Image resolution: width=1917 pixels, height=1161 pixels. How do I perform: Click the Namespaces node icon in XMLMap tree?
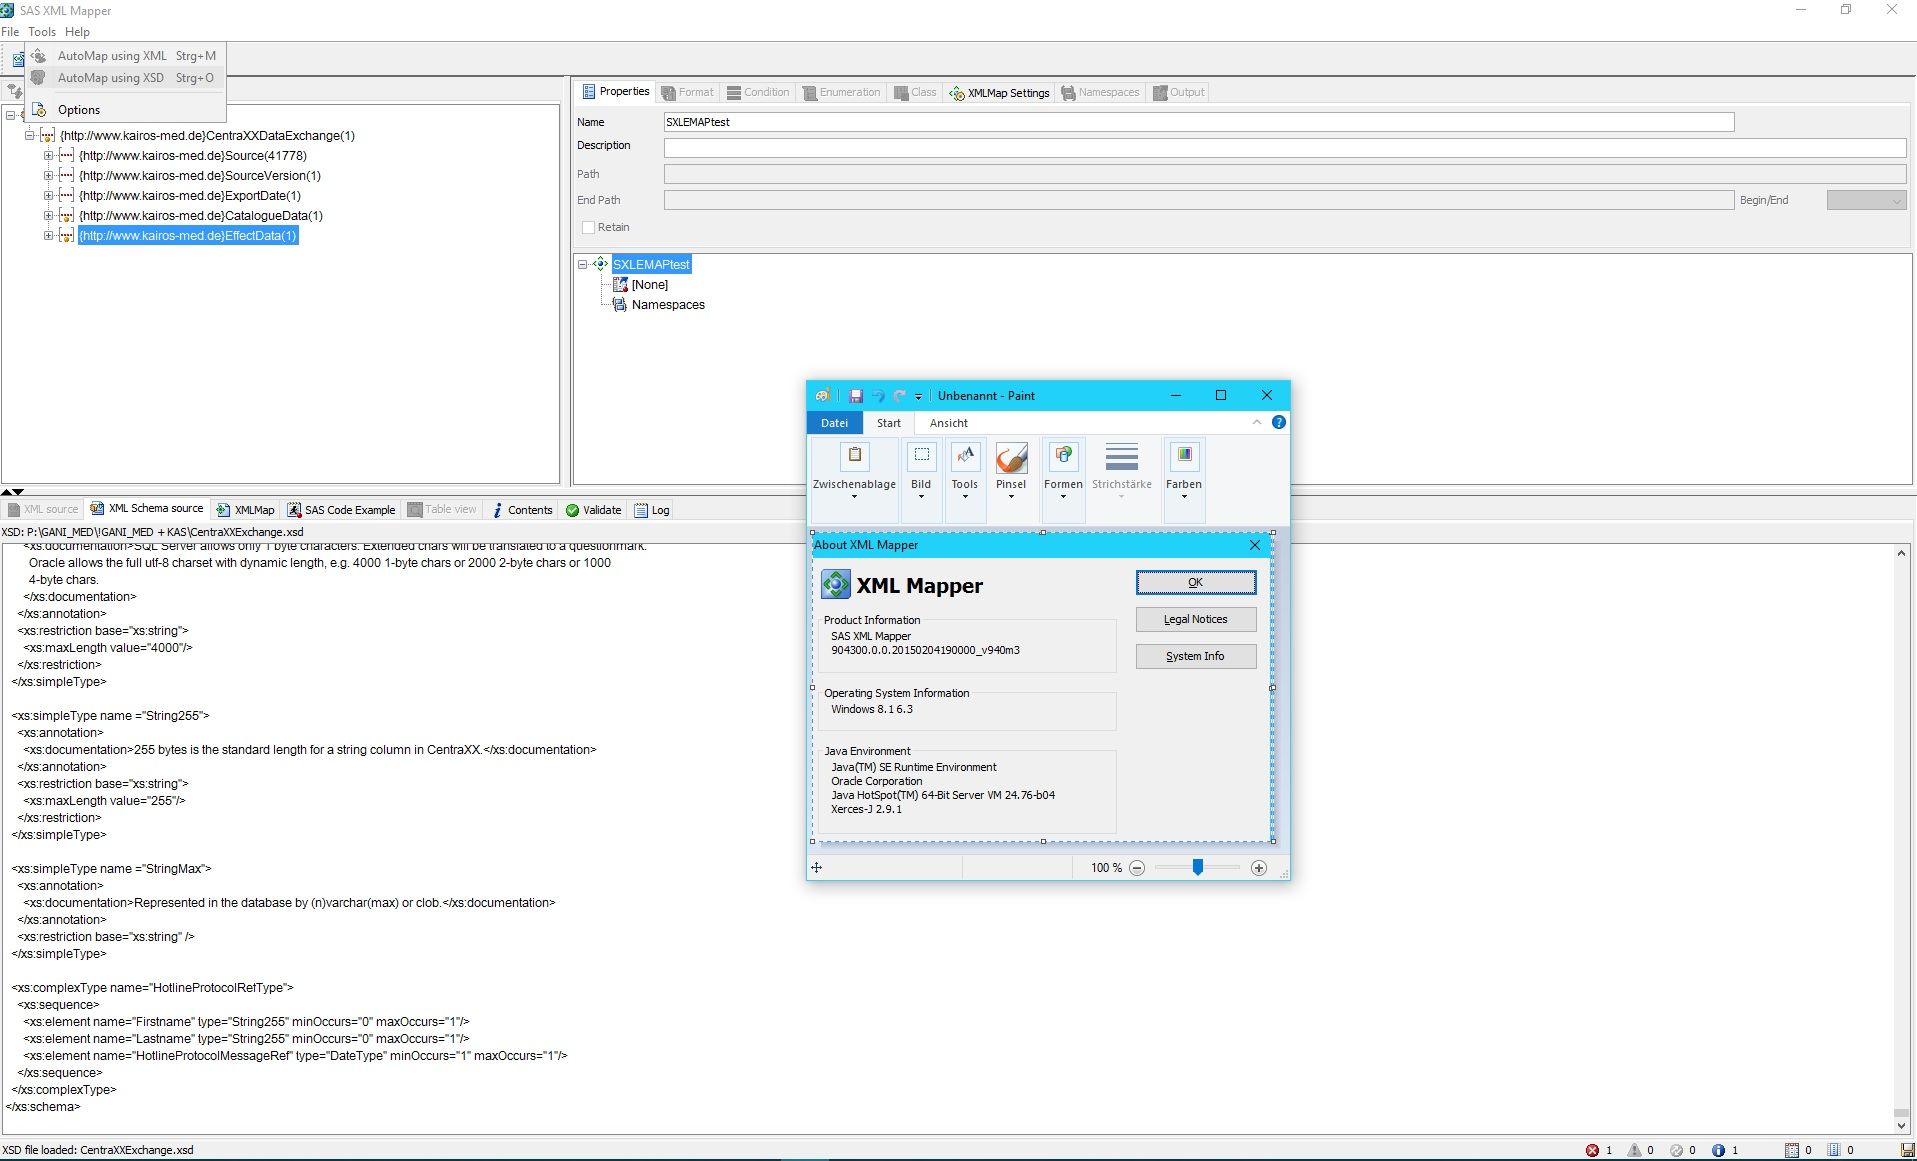(620, 305)
